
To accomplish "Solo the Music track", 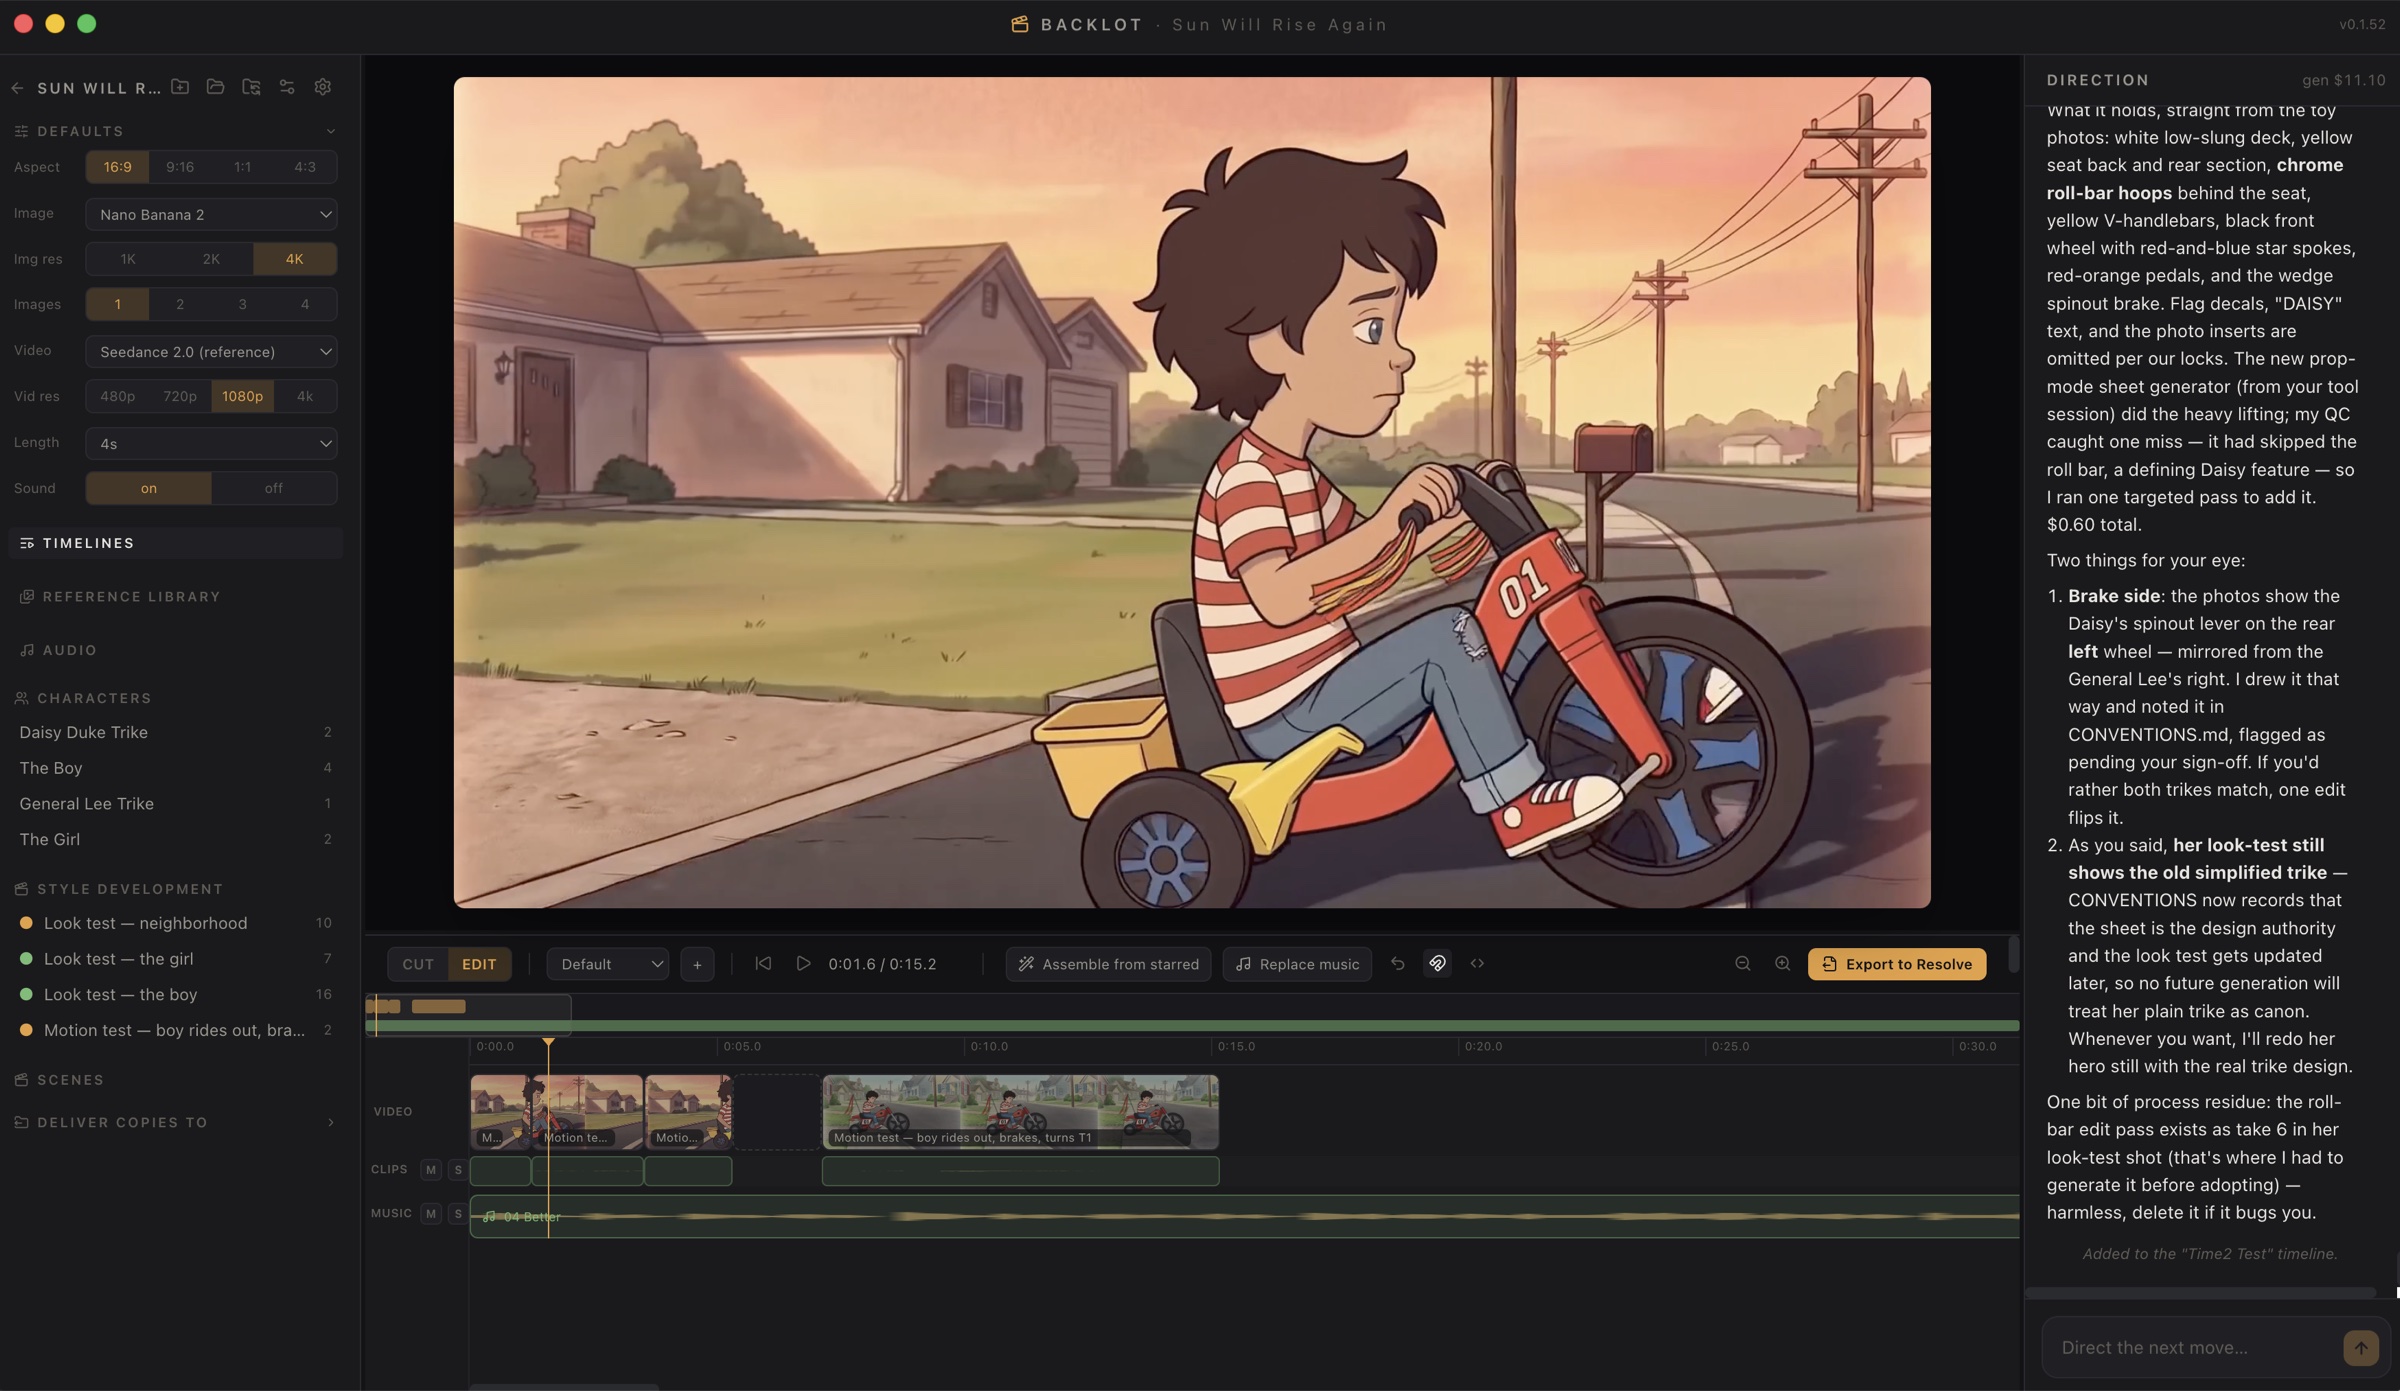I will coord(458,1213).
